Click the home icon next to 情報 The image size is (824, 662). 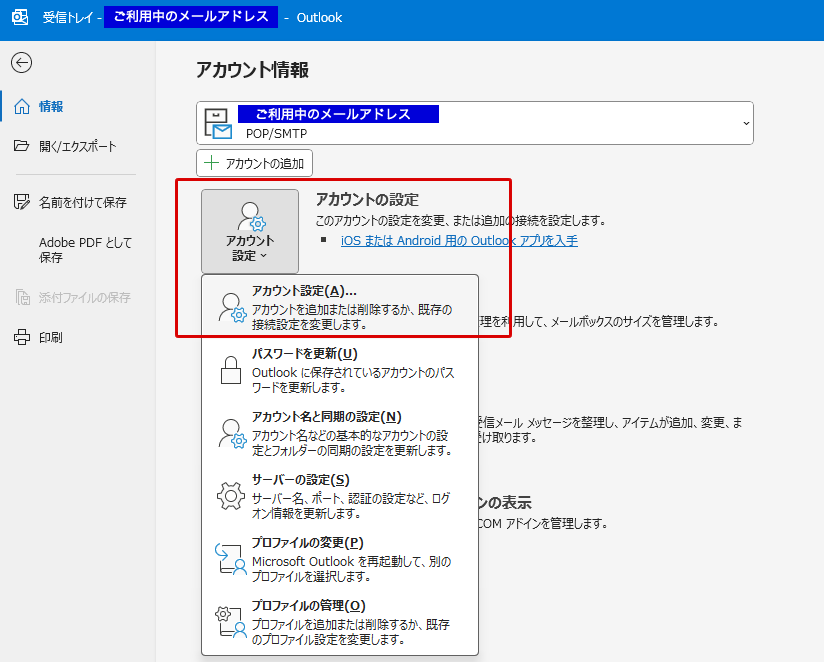22,106
